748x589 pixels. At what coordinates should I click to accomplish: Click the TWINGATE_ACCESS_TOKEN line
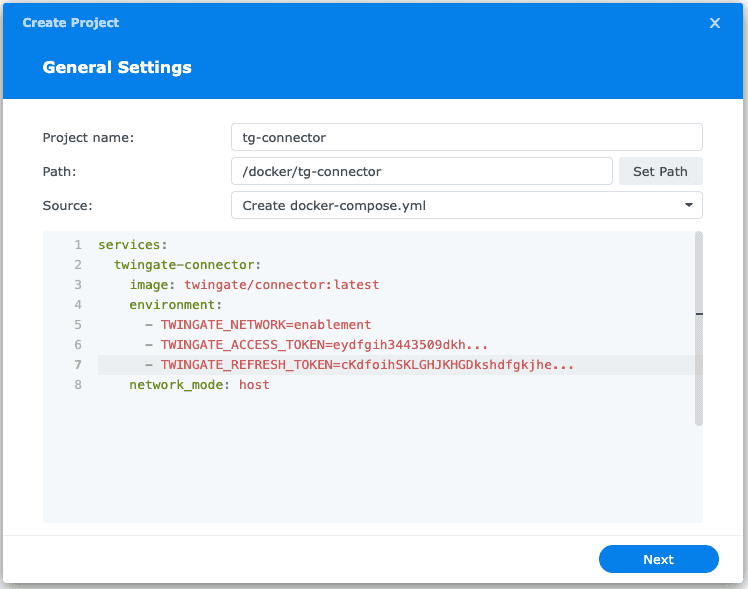(324, 344)
